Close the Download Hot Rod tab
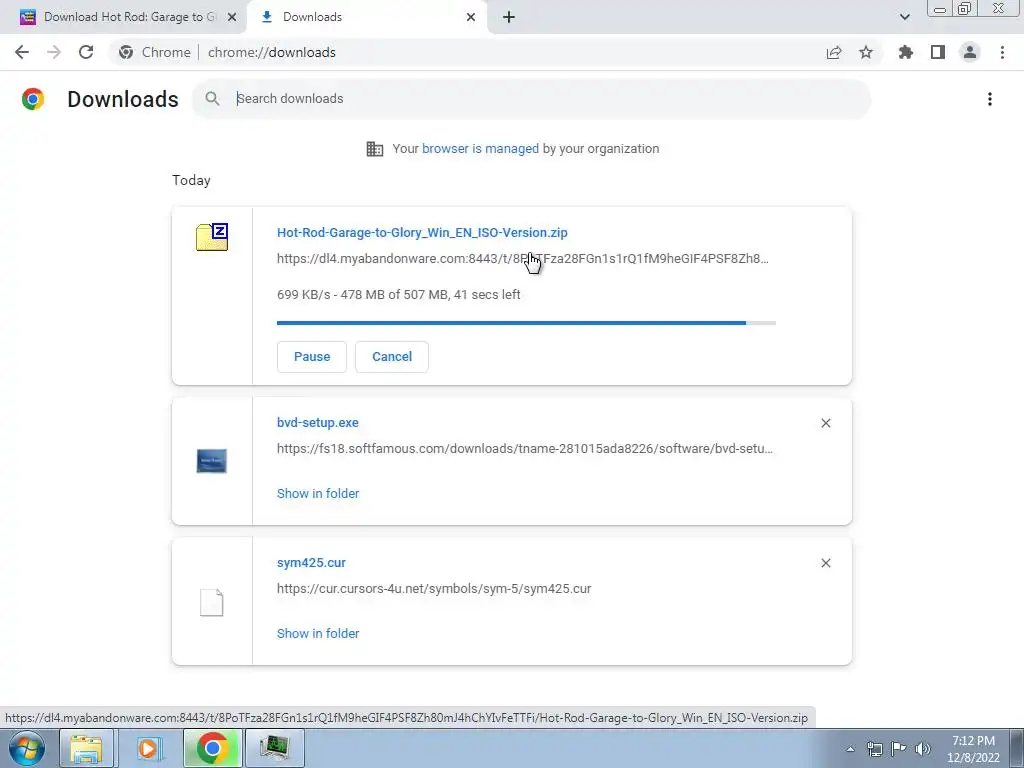Image resolution: width=1024 pixels, height=768 pixels. [232, 17]
